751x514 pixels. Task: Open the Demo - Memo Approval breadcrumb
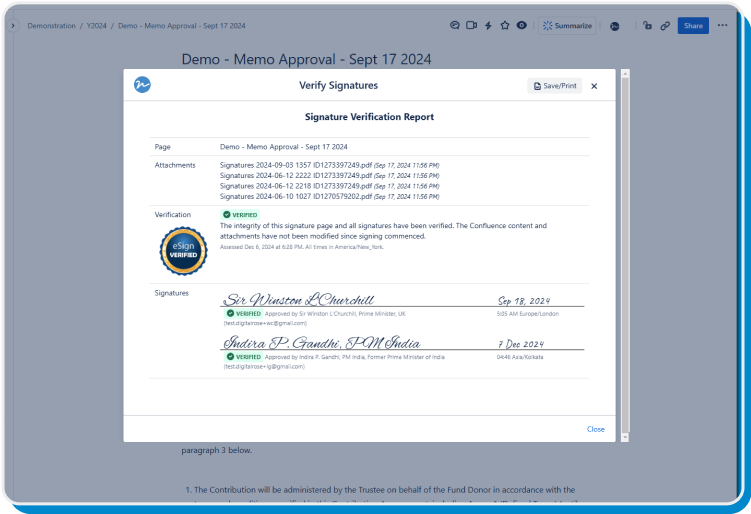pos(182,26)
